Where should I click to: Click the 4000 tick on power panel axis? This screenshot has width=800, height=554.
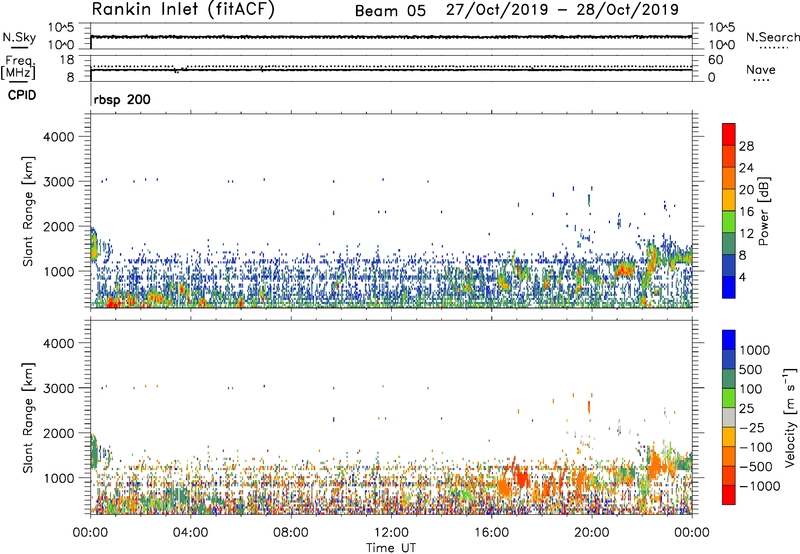coord(58,137)
